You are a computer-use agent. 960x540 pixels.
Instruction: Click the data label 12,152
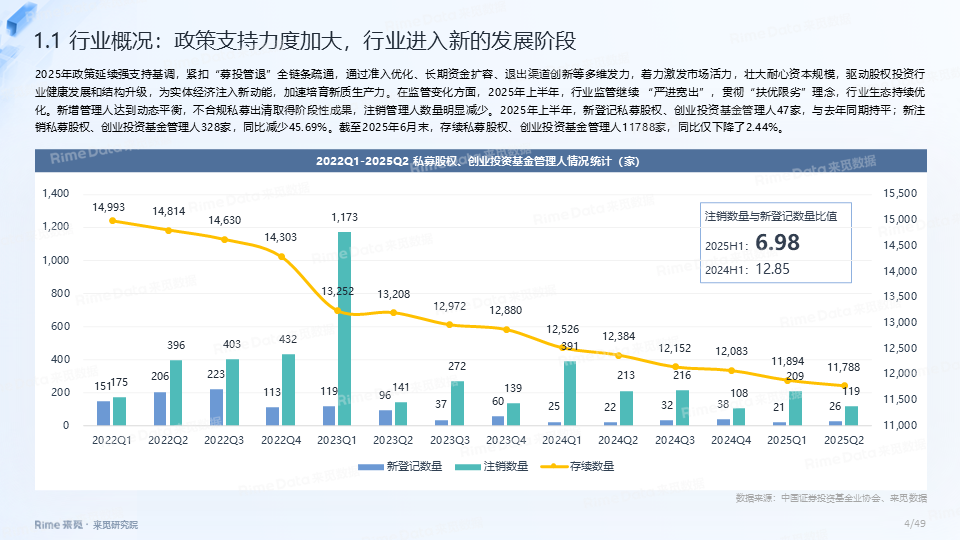(675, 348)
